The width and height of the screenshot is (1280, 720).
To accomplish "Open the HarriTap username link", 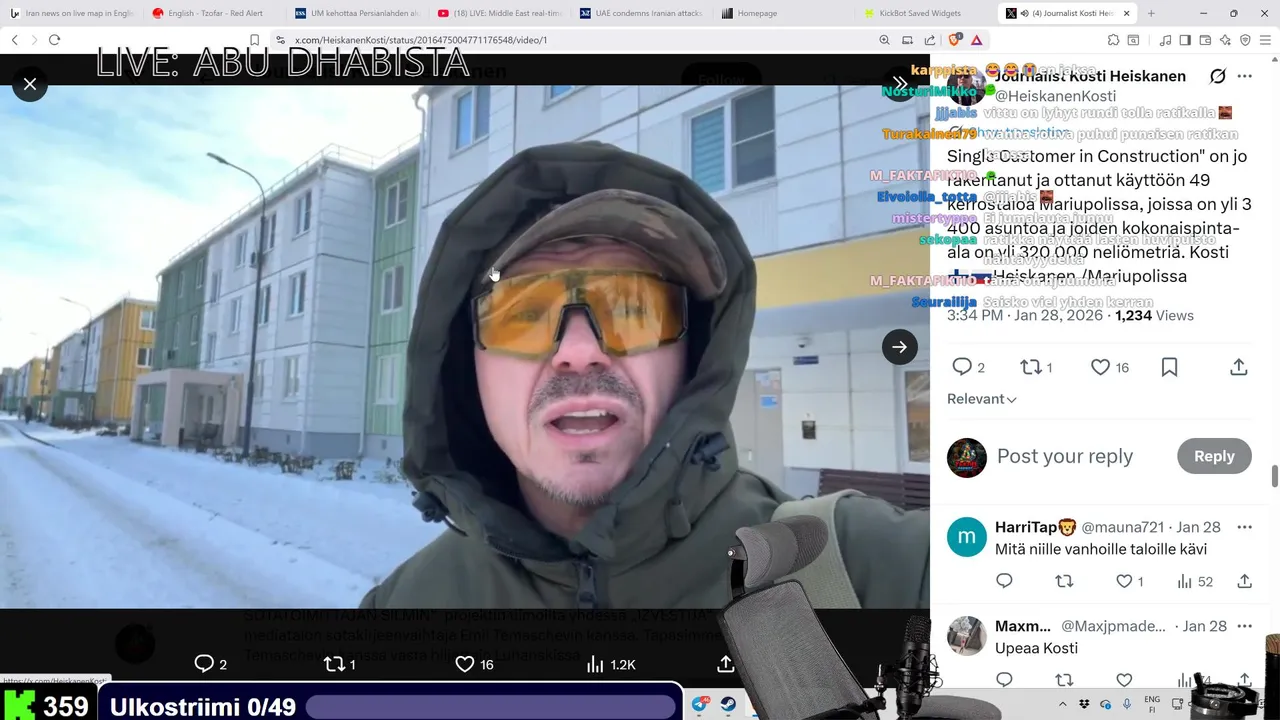I will pyautogui.click(x=1035, y=527).
